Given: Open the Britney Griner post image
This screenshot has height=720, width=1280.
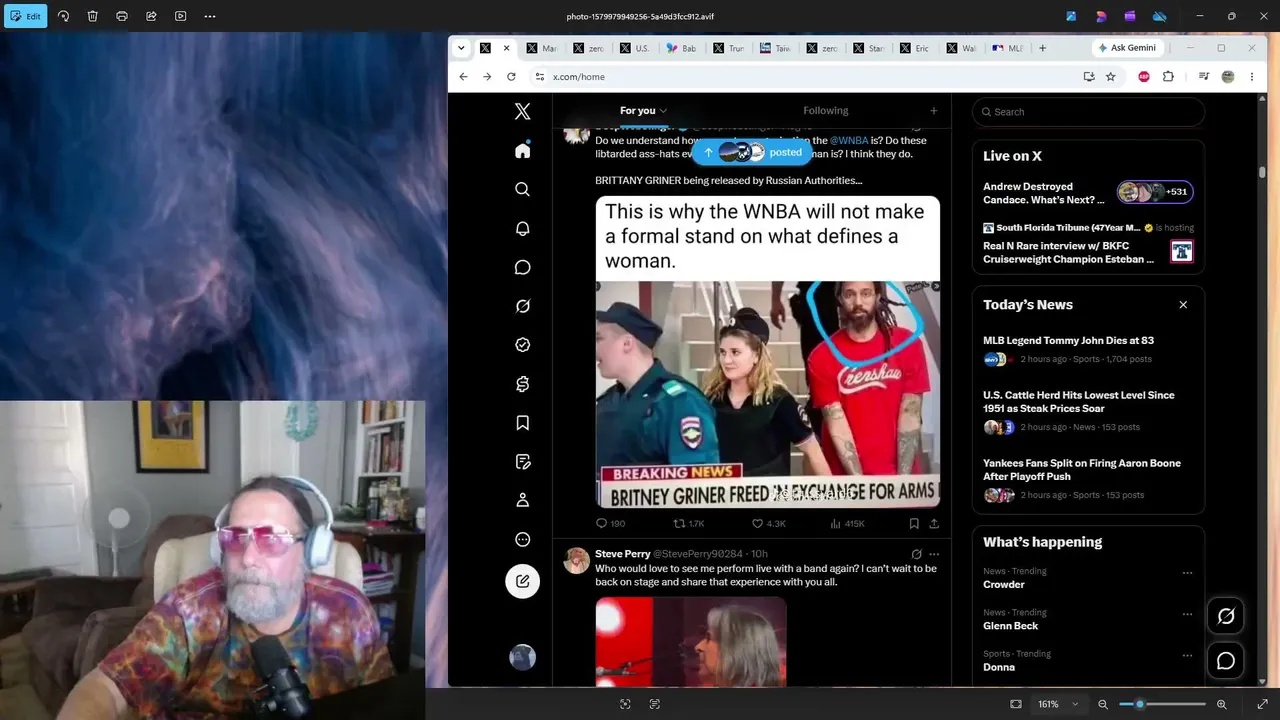Looking at the screenshot, I should tap(768, 352).
